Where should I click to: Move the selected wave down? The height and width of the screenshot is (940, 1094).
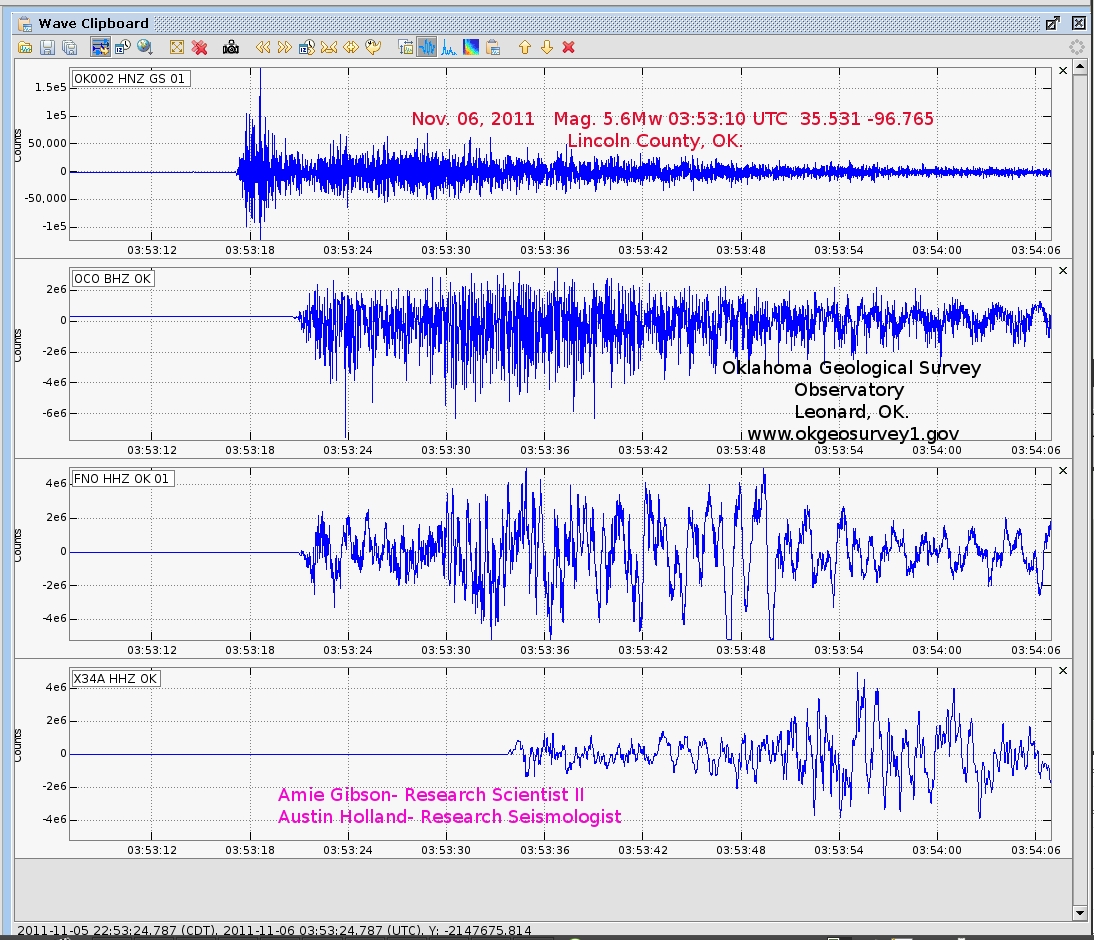(546, 47)
